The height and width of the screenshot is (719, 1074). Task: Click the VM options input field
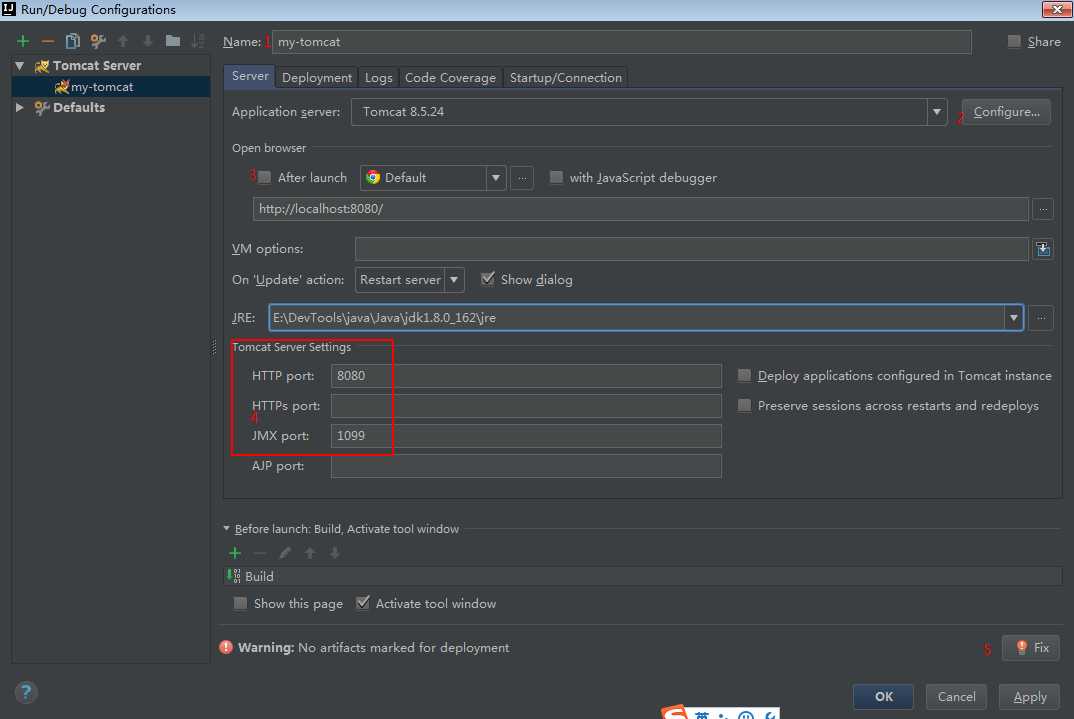click(692, 249)
